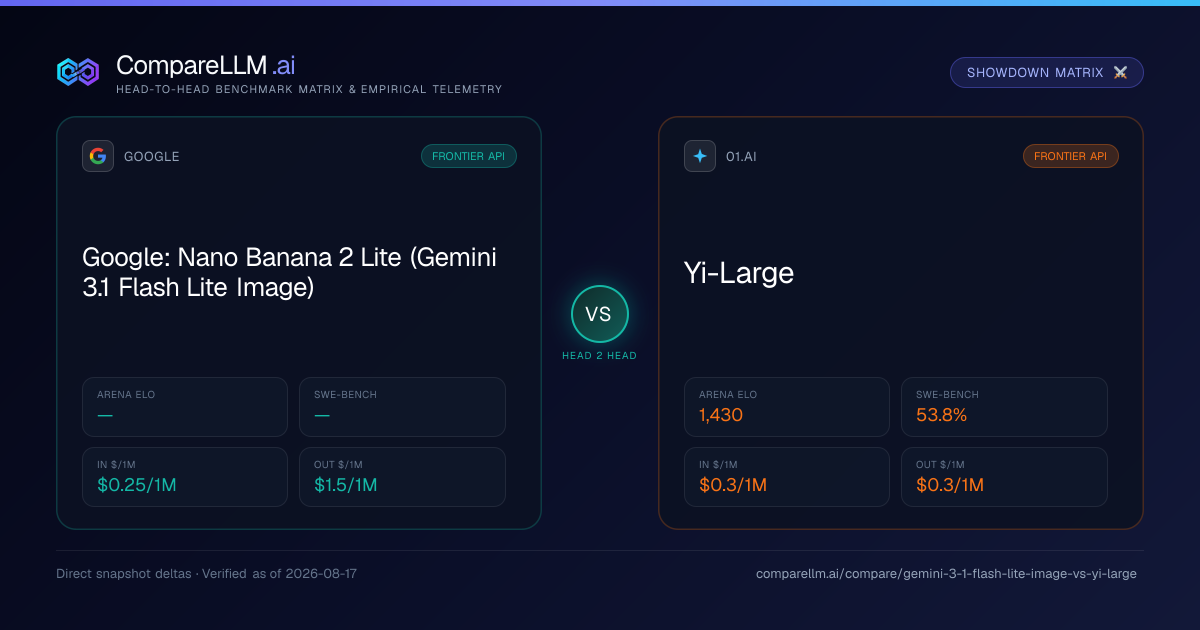
Task: Click Google input price $0.25/1M tile
Action: 185,477
